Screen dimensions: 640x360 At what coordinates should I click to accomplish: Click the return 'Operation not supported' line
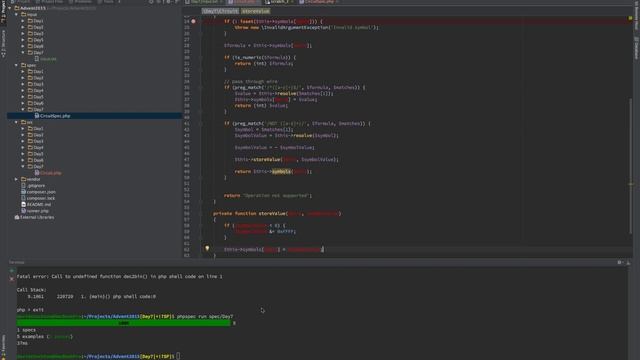tap(268, 196)
